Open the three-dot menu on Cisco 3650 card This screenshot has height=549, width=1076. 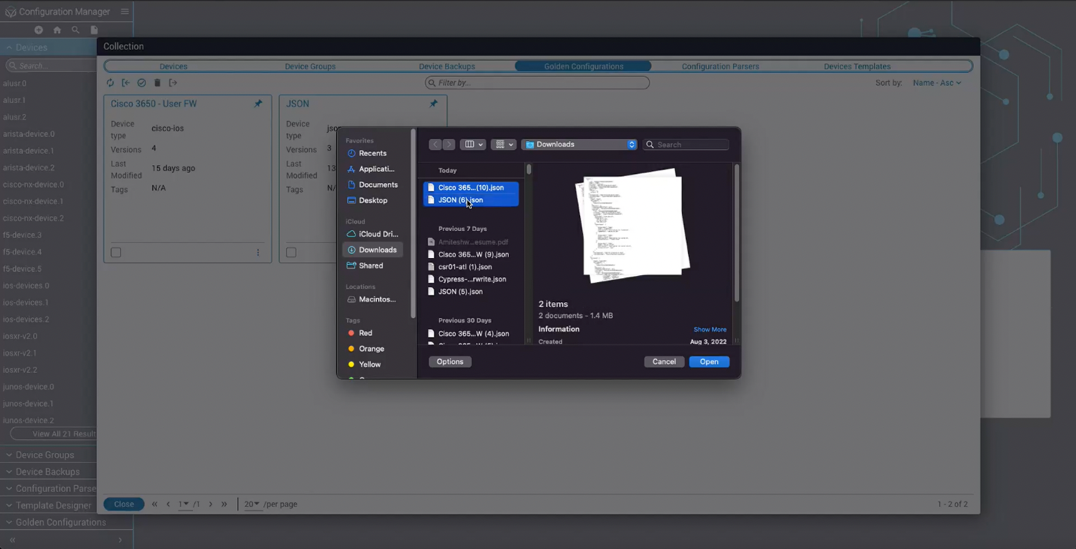258,253
